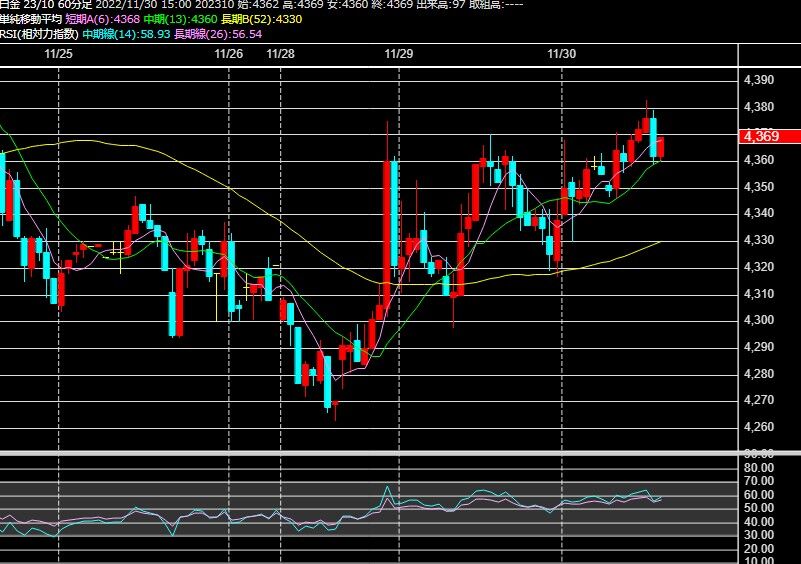The width and height of the screenshot is (801, 564).
Task: Click the 4,390 price axis label
Action: [x=759, y=80]
